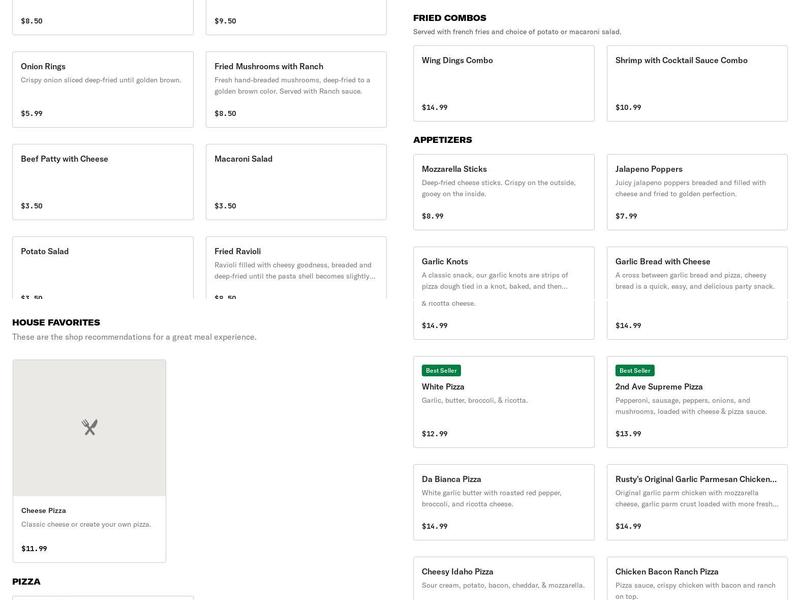Add Beef Patty with Cheese item
Viewport: 800px width, 600px height.
pyautogui.click(x=102, y=182)
